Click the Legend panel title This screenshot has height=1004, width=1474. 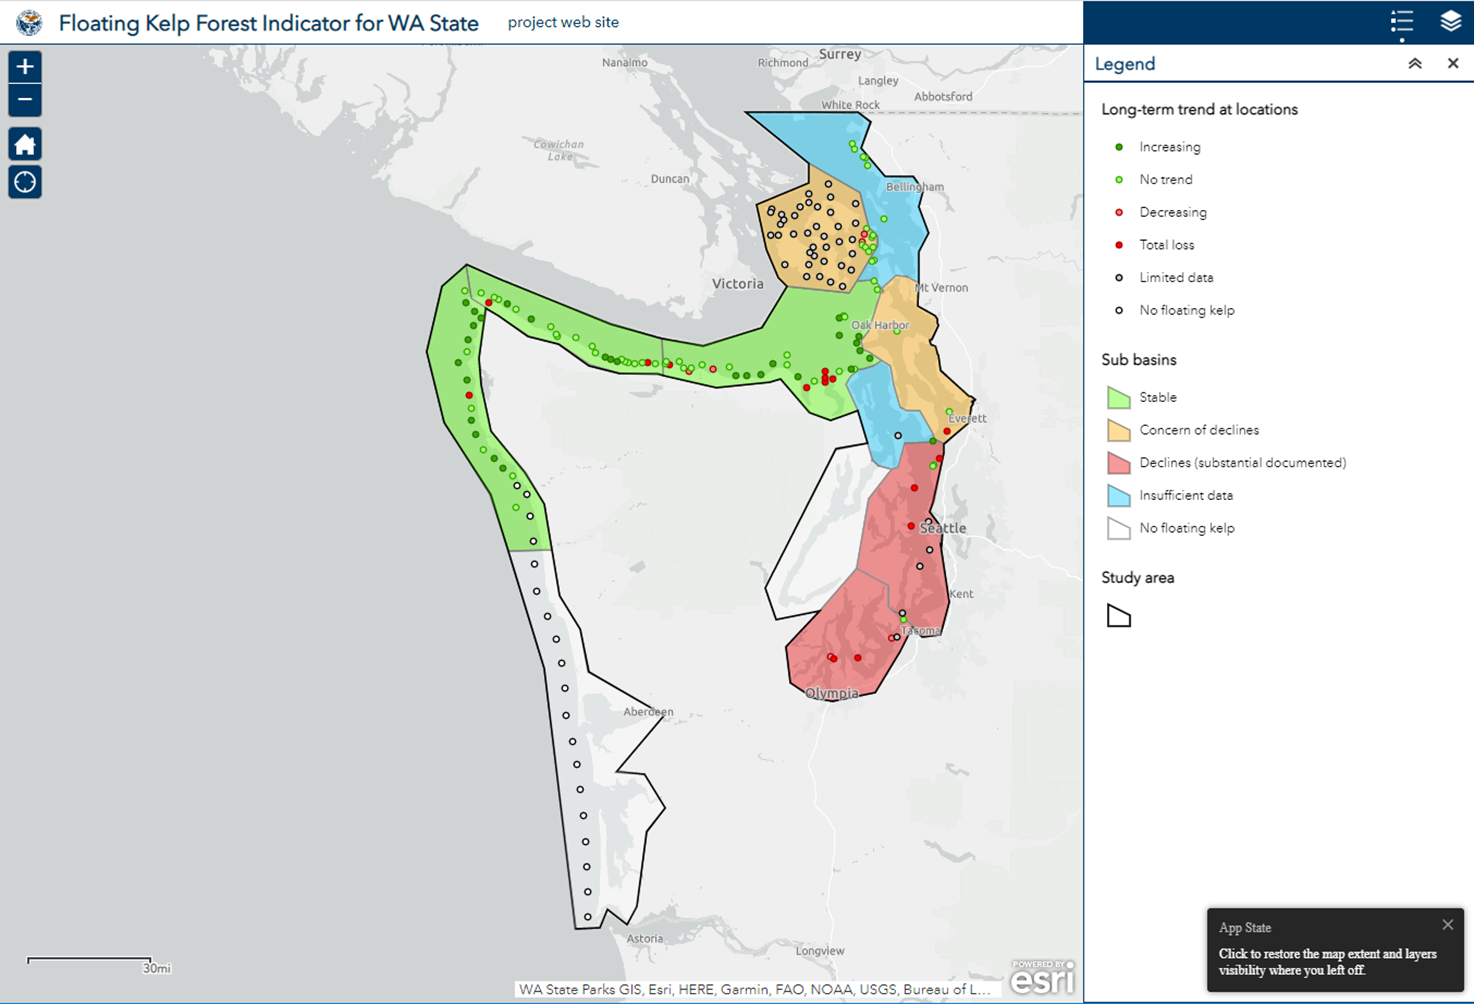click(1125, 64)
